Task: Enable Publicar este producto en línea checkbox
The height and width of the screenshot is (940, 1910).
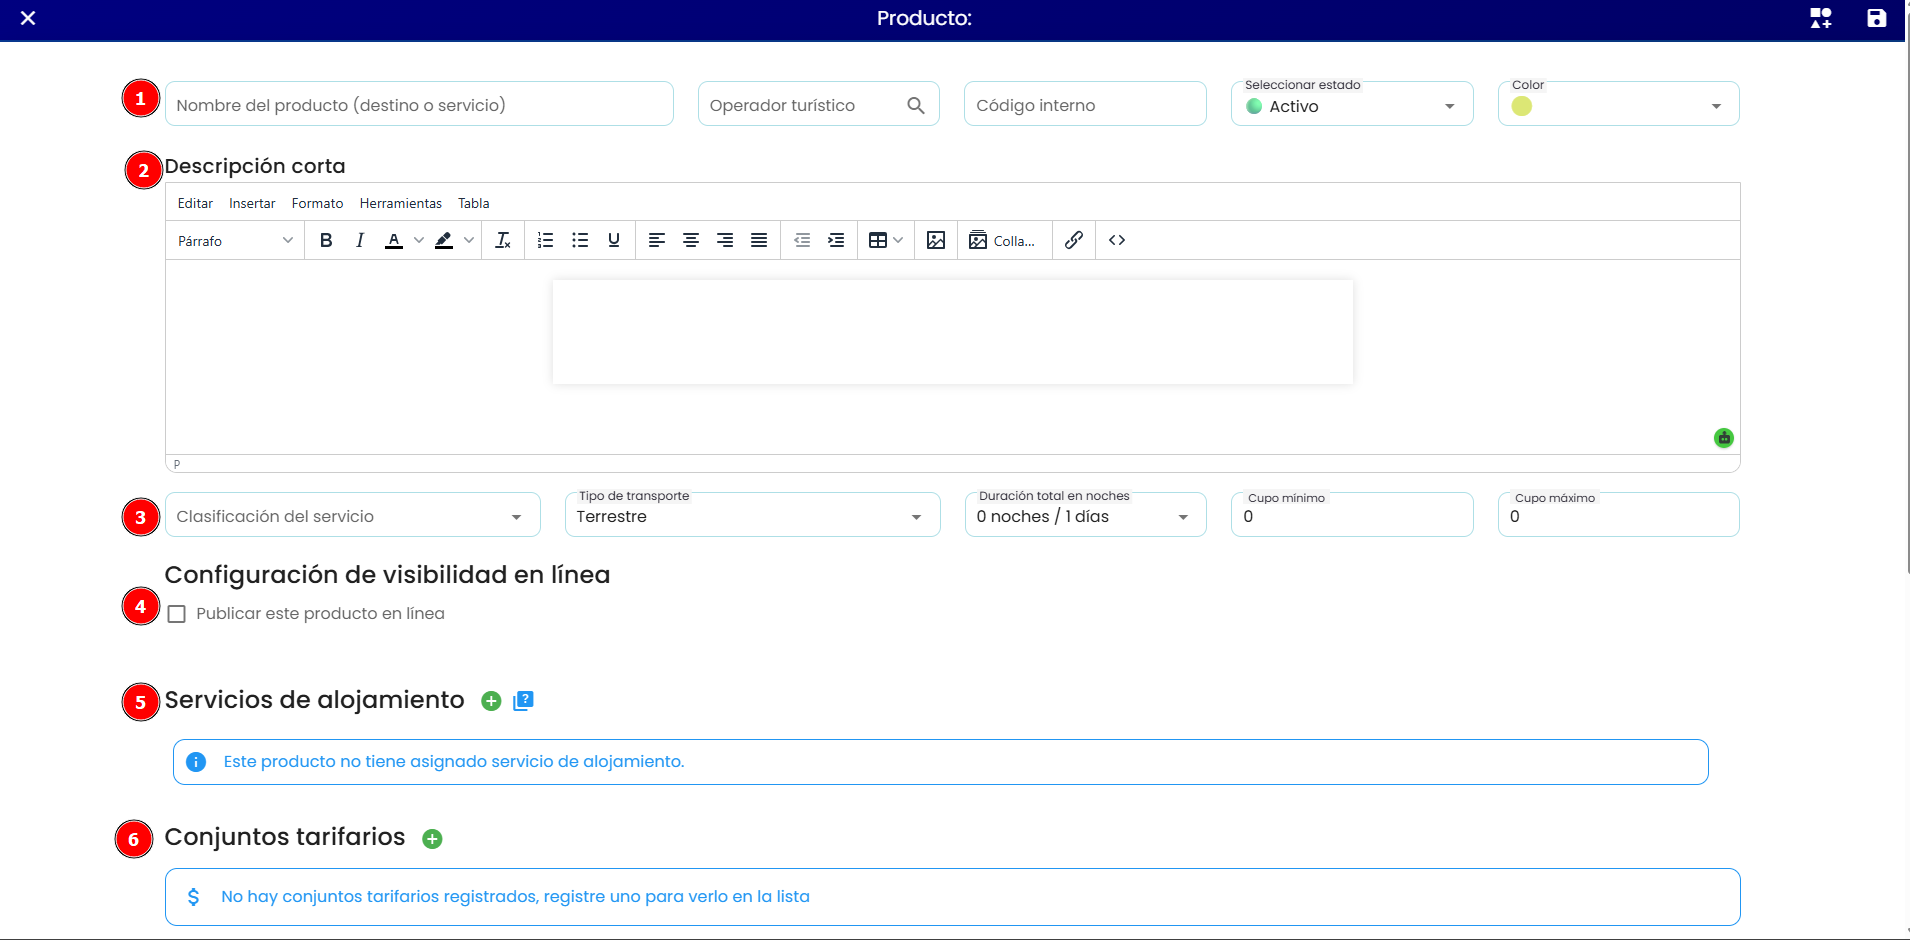Action: point(177,614)
